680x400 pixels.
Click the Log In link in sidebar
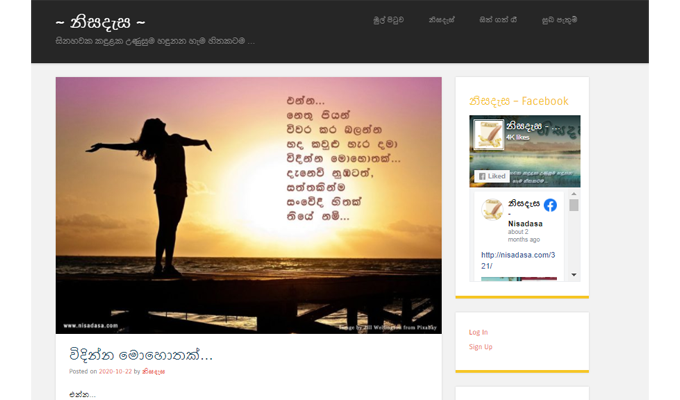click(478, 332)
